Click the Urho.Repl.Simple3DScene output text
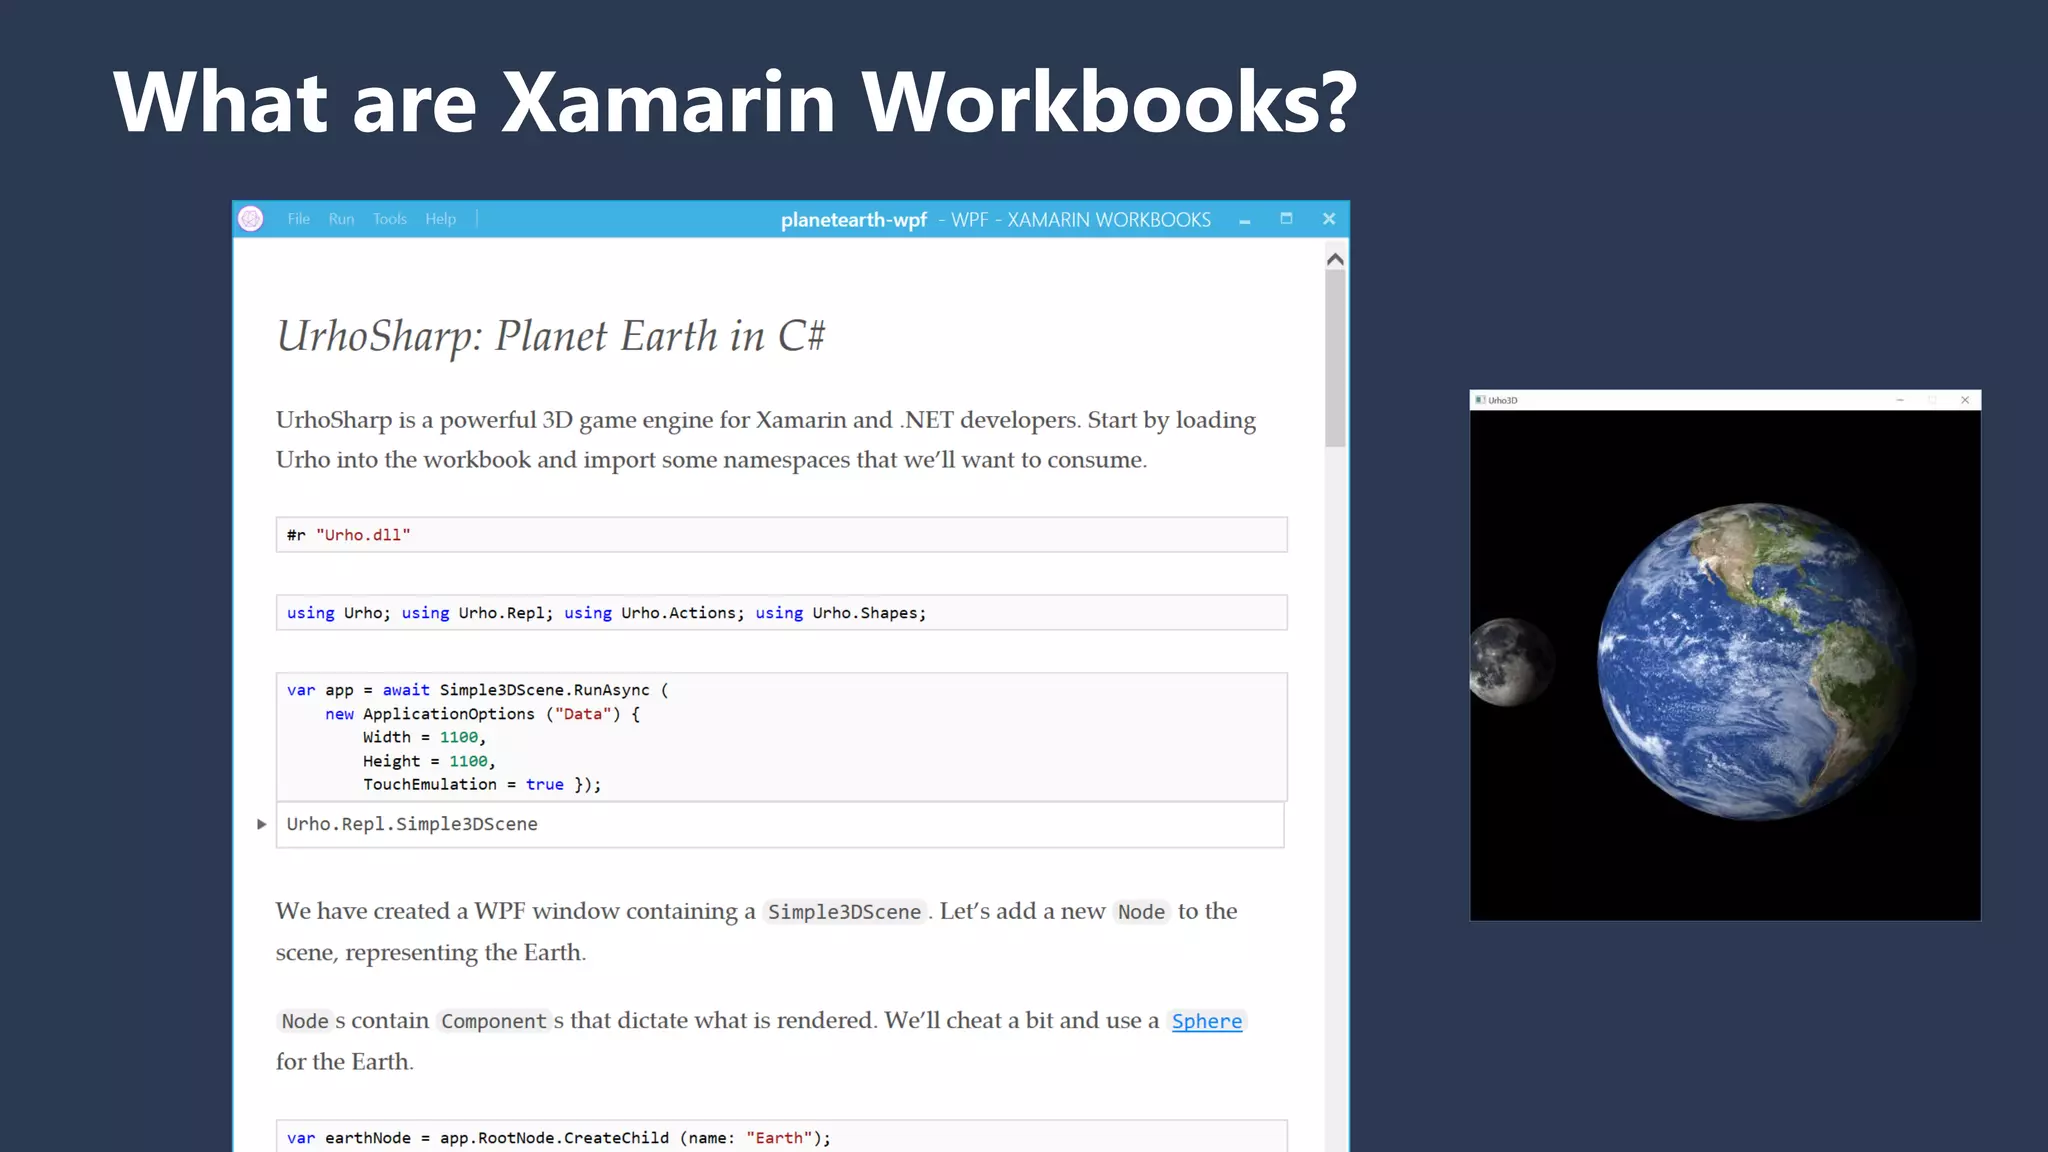 [x=412, y=824]
